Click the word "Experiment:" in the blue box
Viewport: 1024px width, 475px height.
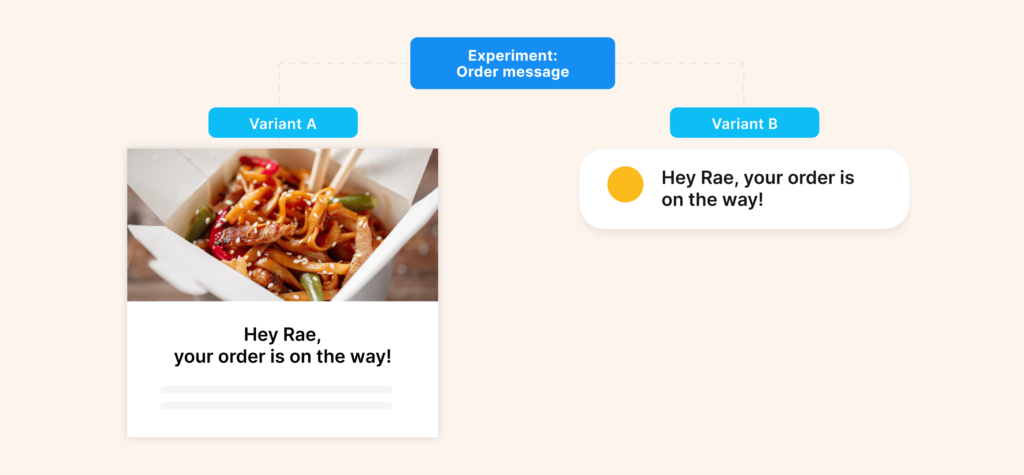512,55
